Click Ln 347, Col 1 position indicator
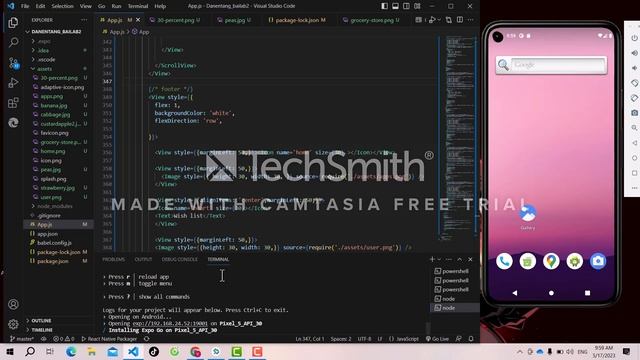This screenshot has width=640, height=360. coord(310,339)
